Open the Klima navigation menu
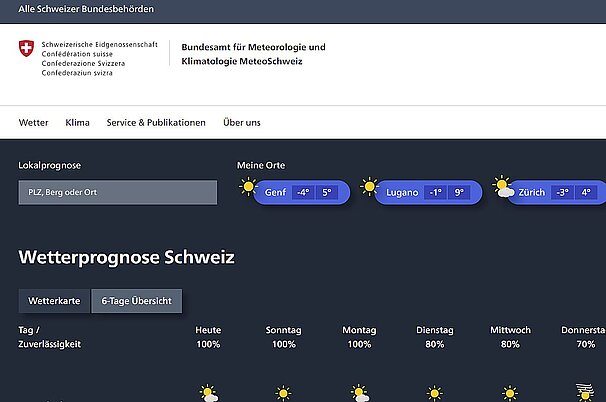Viewport: 606px width, 402px height. point(77,123)
